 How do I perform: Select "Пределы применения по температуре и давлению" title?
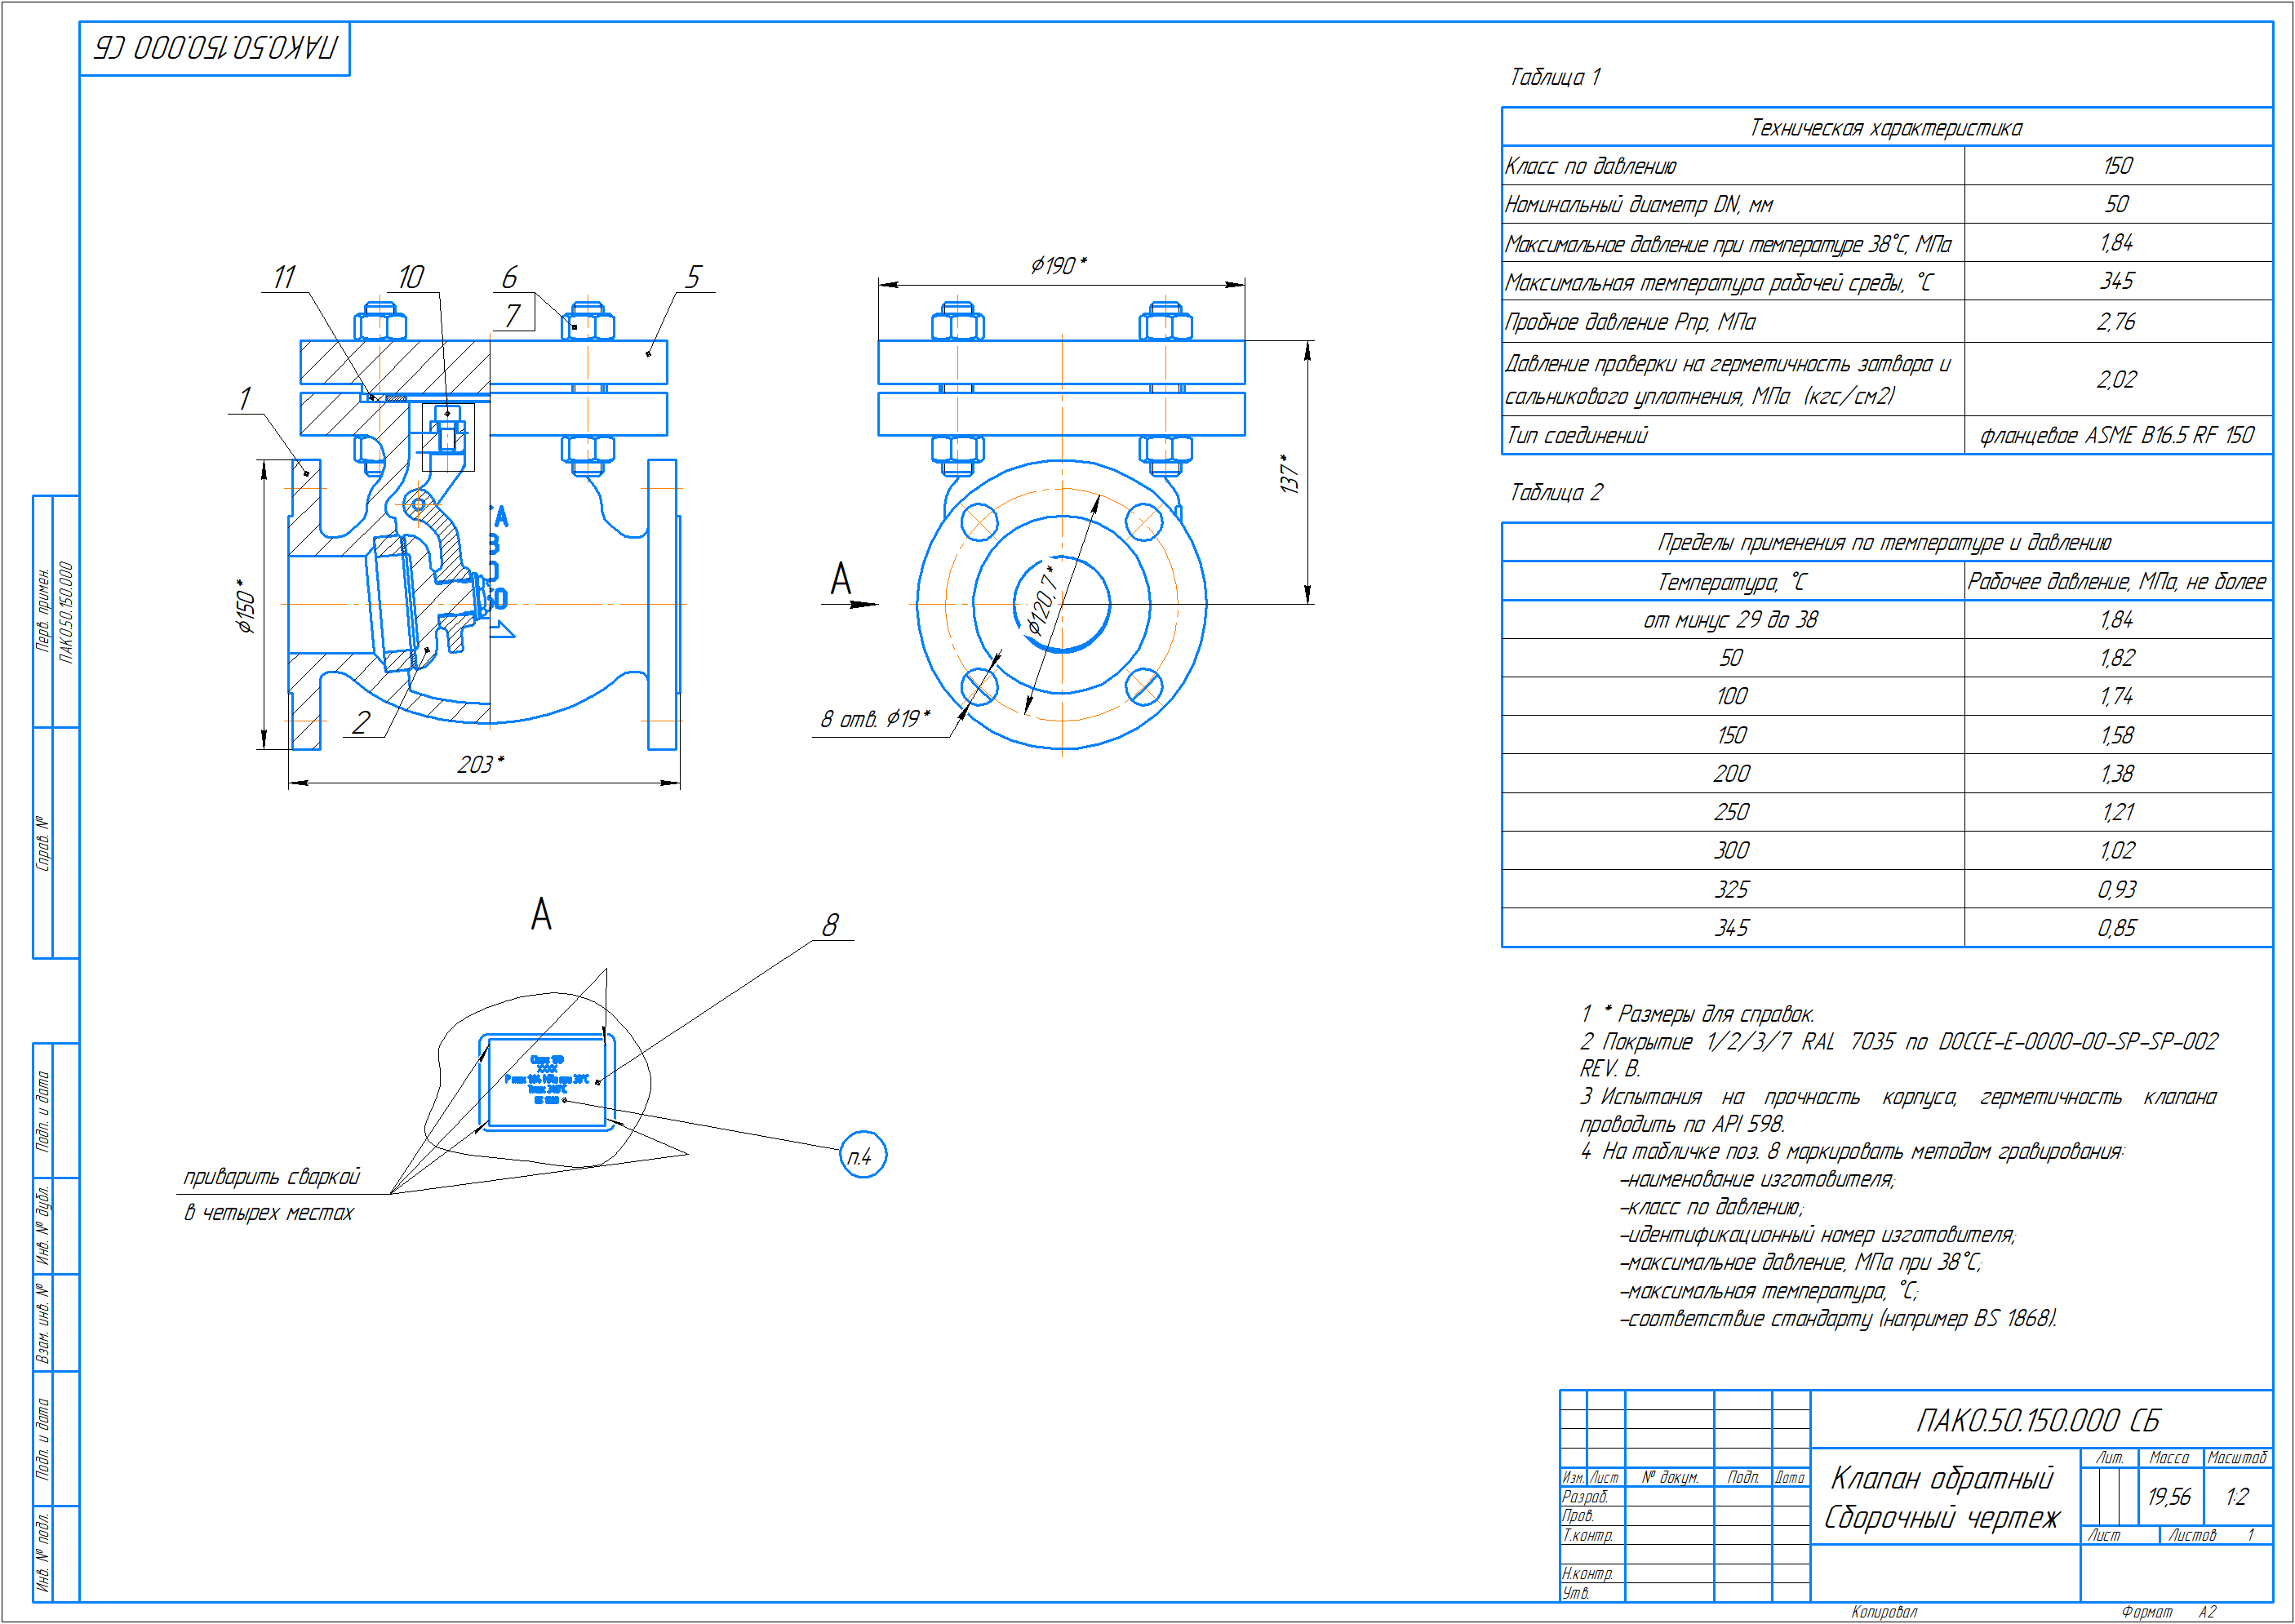pyautogui.click(x=1884, y=543)
